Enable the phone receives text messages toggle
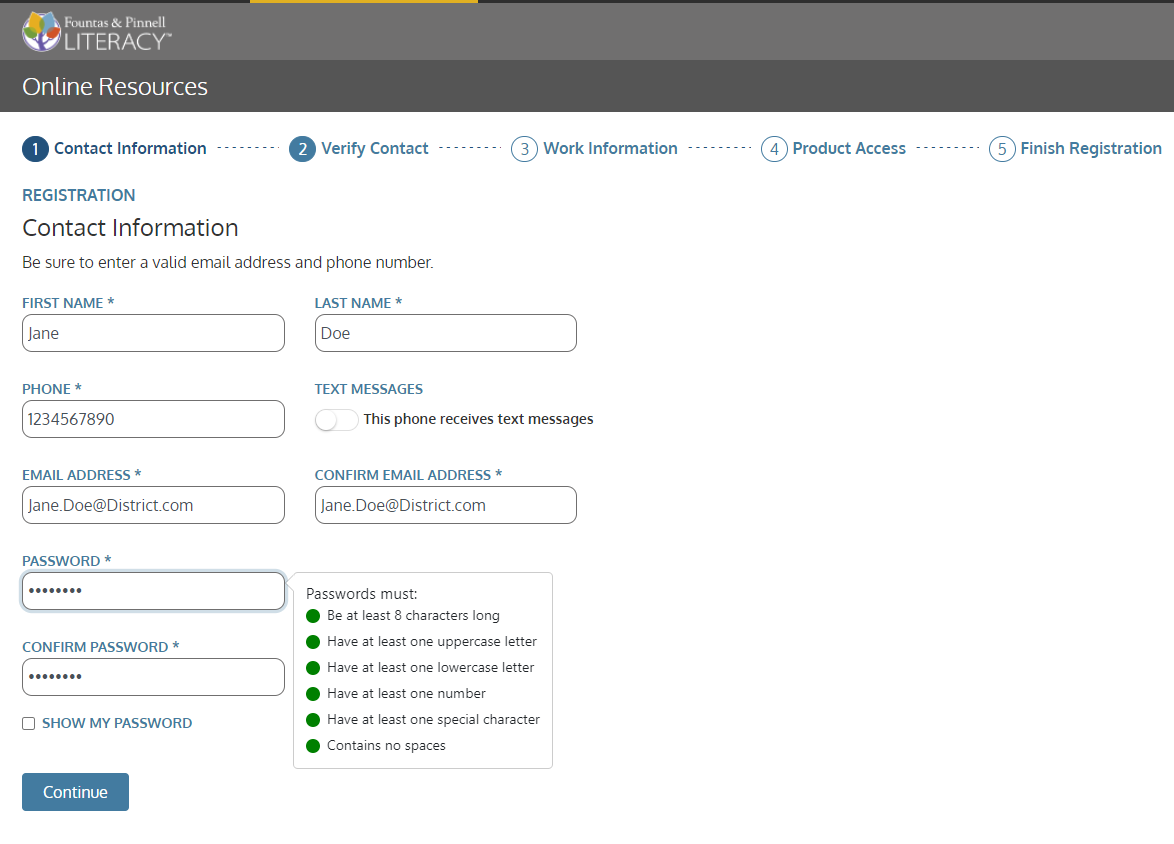Viewport: 1174px width, 844px height. [x=336, y=420]
